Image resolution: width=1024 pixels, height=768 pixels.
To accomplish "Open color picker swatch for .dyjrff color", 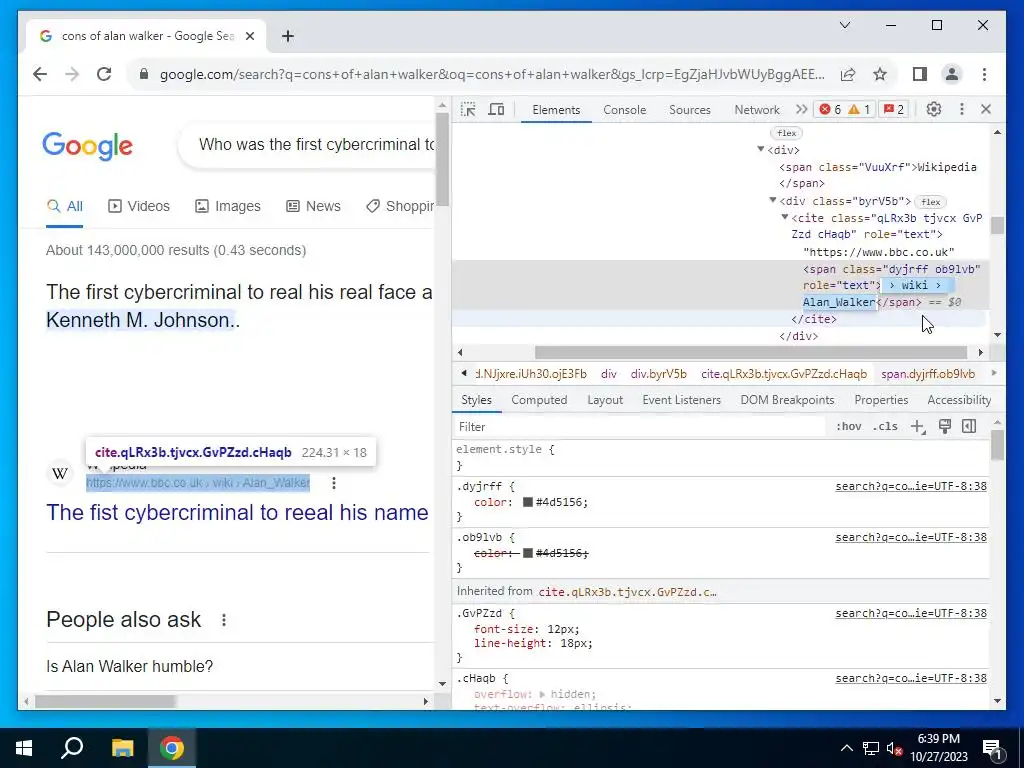I will [528, 502].
